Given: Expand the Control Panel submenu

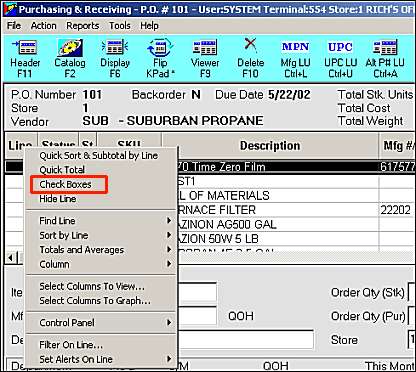Looking at the screenshot, I should pyautogui.click(x=100, y=323).
